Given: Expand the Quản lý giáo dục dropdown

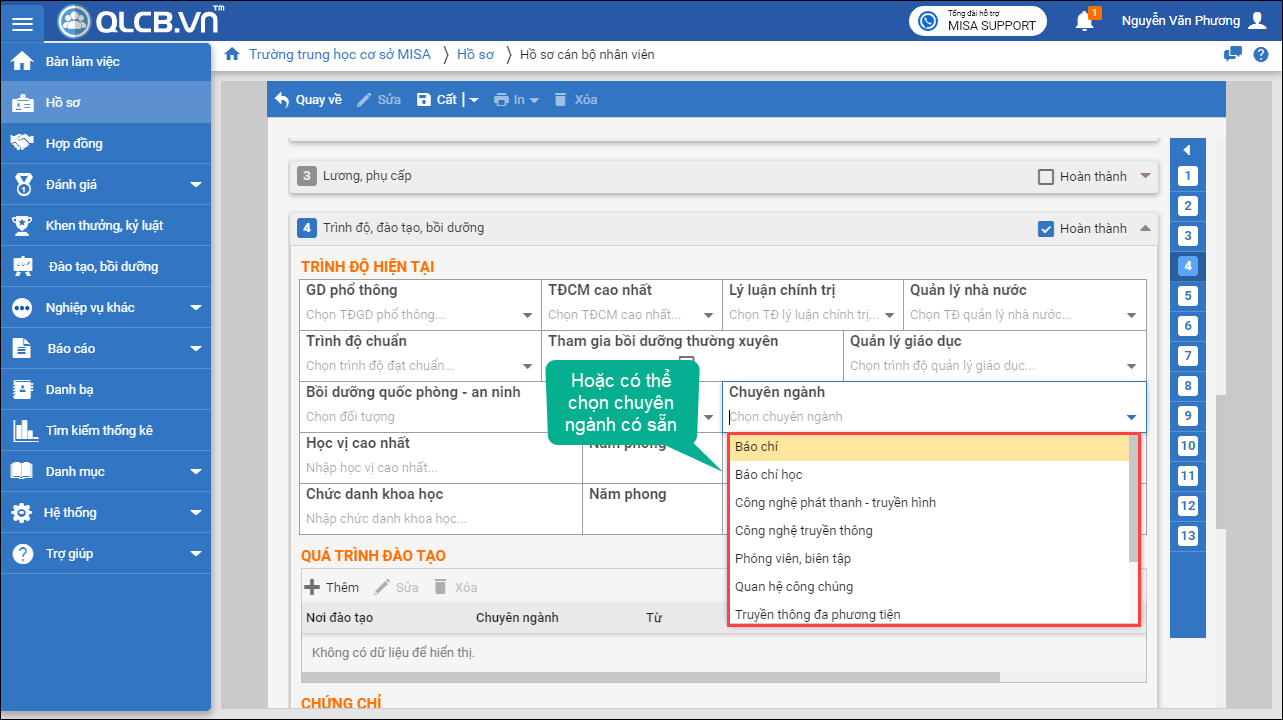Looking at the screenshot, I should (x=1131, y=366).
